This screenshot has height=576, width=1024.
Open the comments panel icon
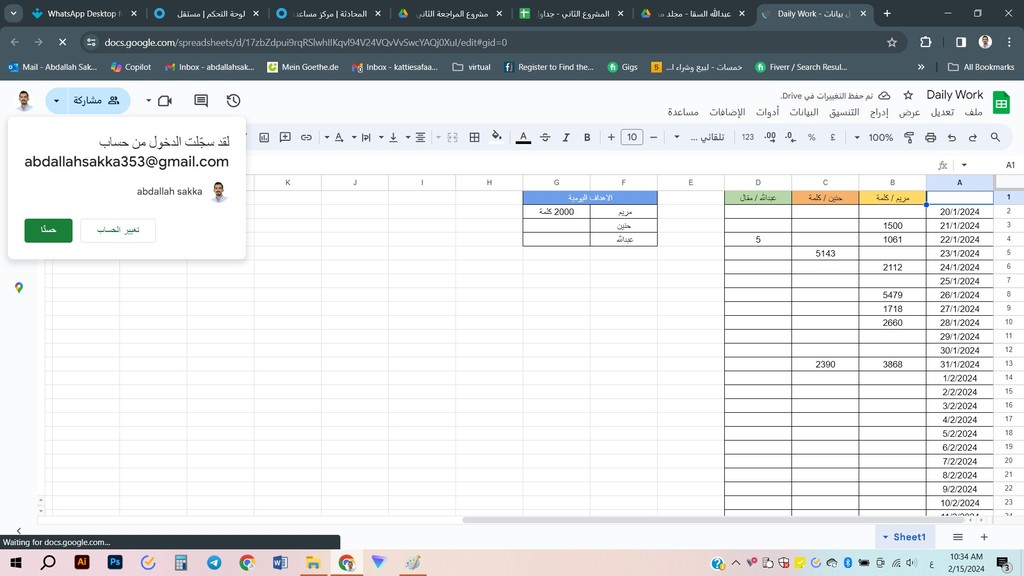tap(201, 101)
